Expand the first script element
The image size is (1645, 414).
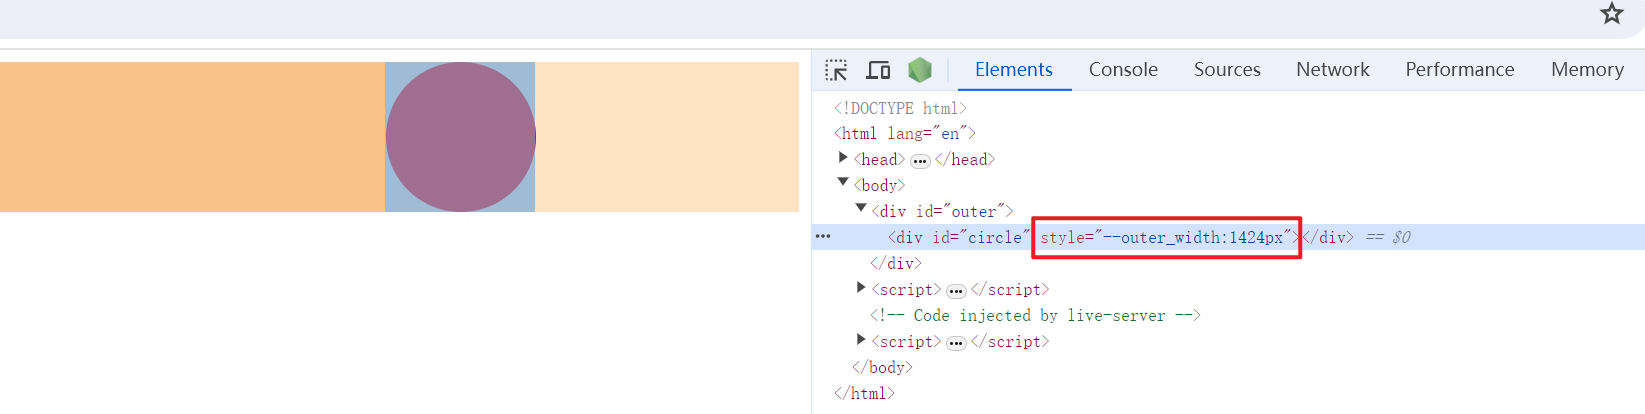click(x=861, y=288)
